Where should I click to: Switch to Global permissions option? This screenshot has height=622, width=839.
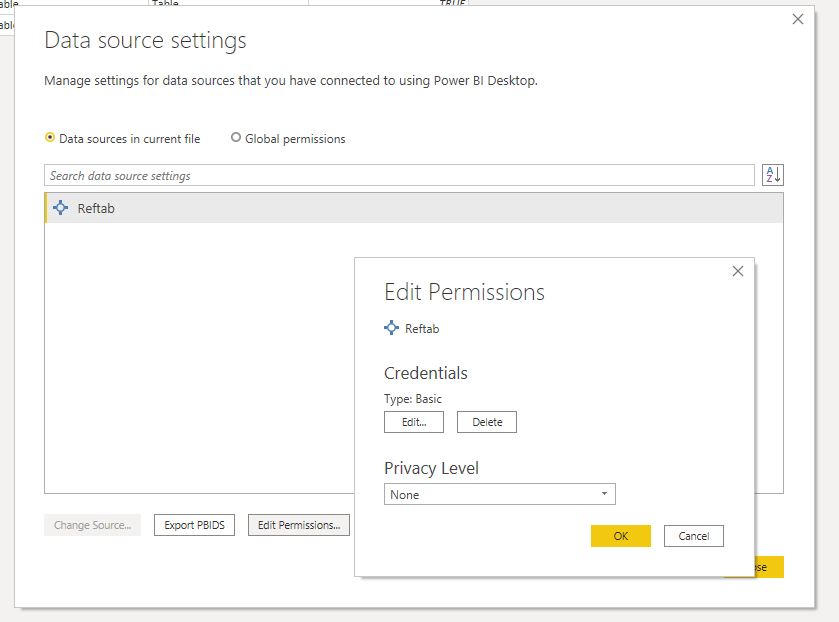235,138
